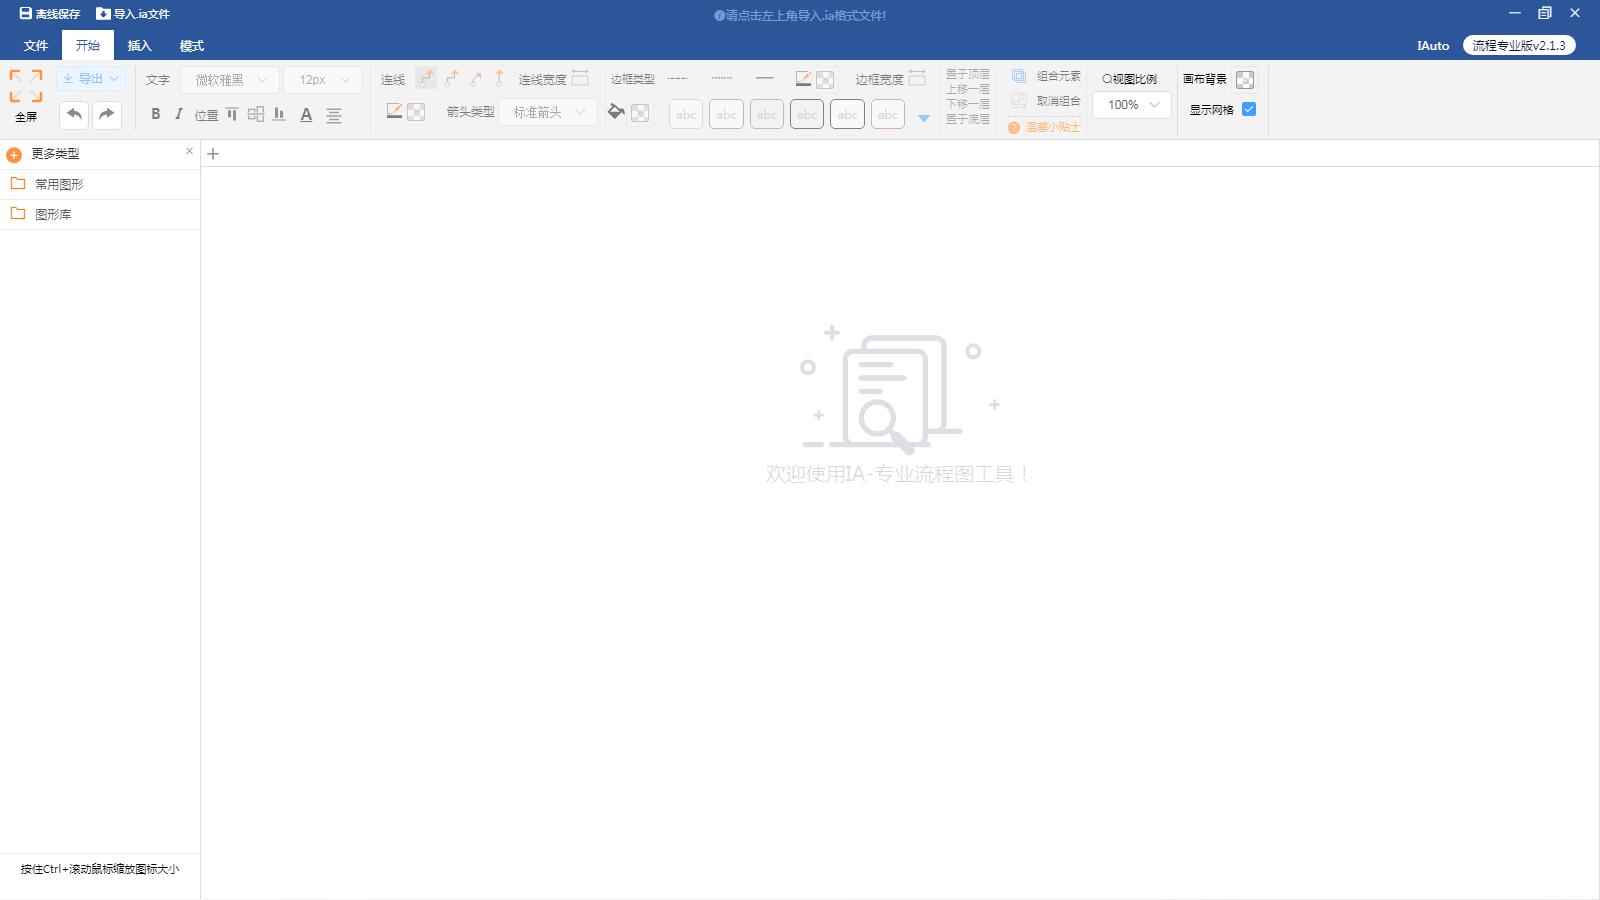
Task: Click the 导入.ia文件 import button
Action: click(133, 14)
